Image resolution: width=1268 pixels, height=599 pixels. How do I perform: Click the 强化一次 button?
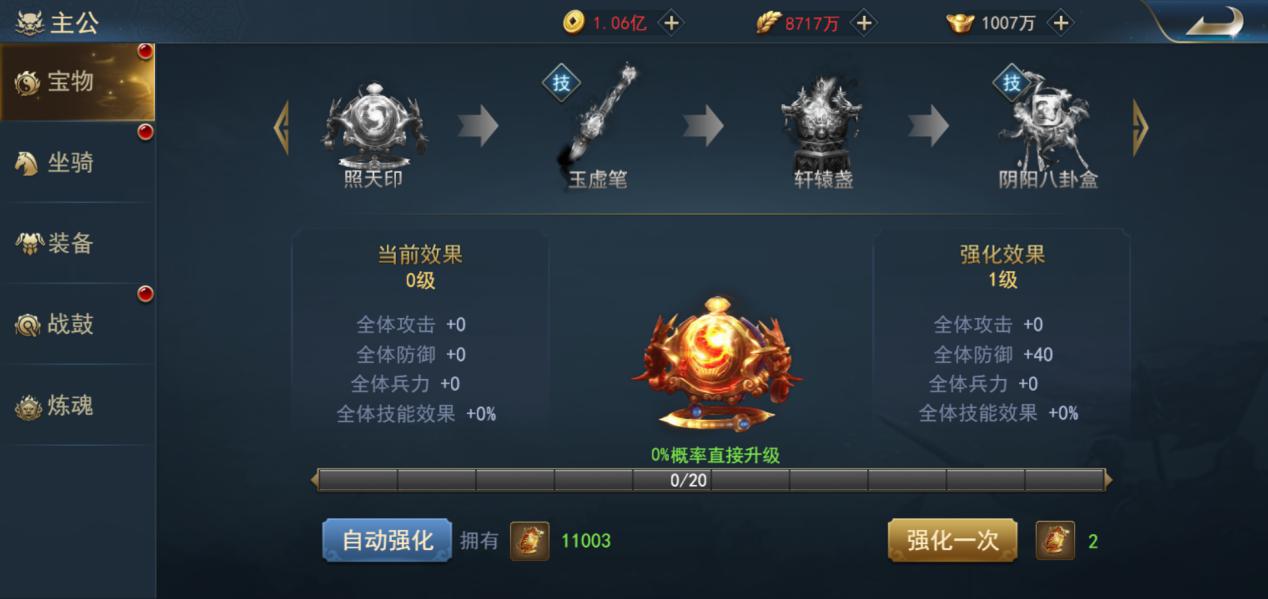(952, 541)
